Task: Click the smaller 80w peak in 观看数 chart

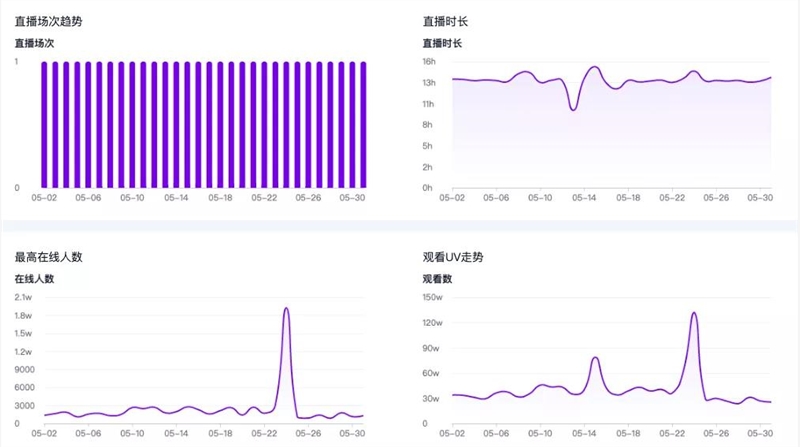Action: coord(595,358)
